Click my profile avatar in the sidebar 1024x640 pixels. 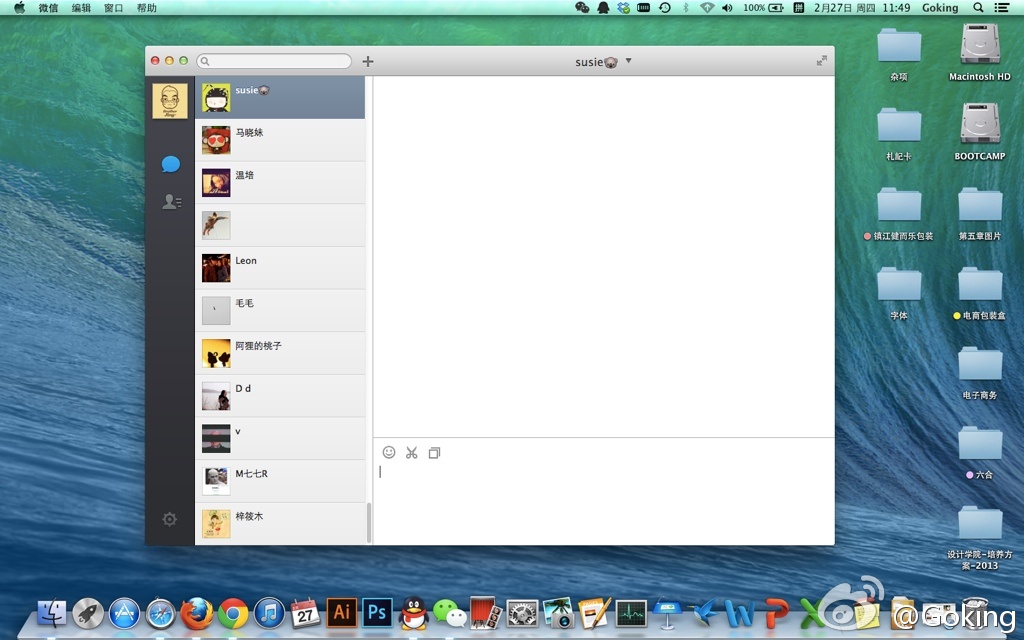pyautogui.click(x=170, y=101)
